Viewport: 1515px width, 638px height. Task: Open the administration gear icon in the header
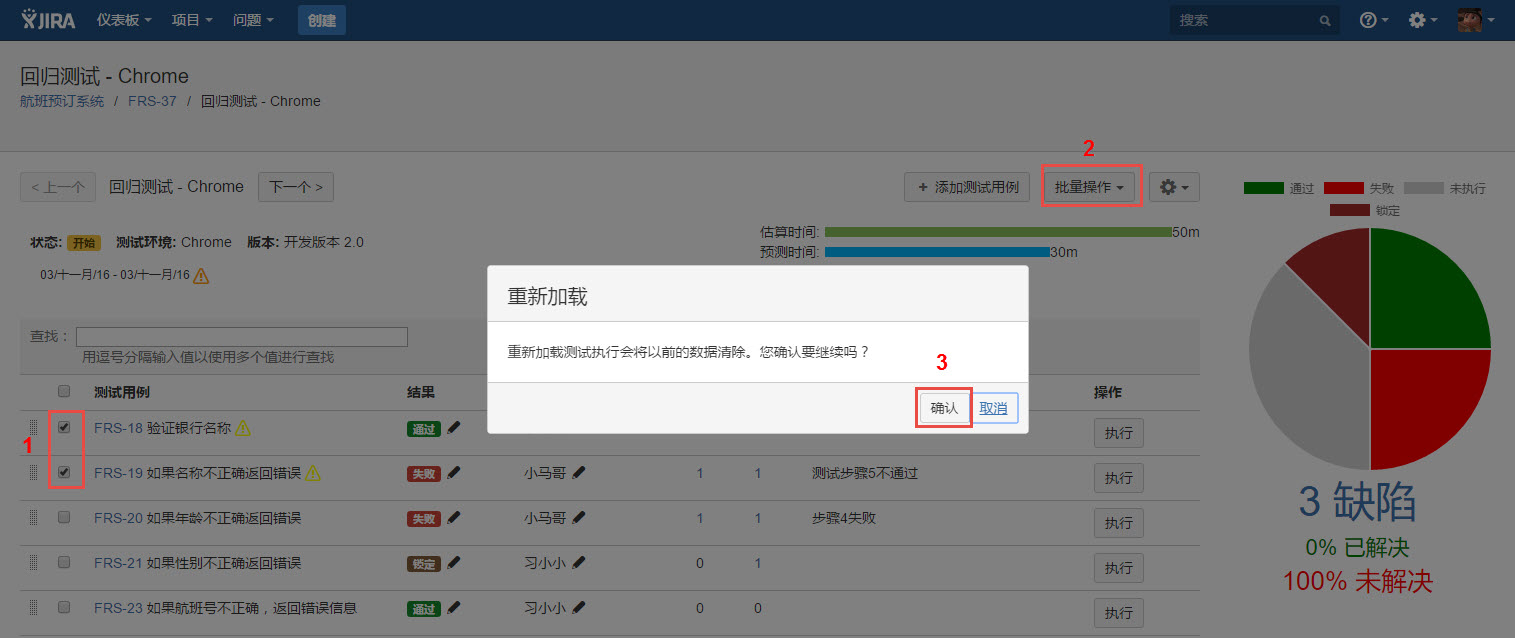(x=1417, y=20)
